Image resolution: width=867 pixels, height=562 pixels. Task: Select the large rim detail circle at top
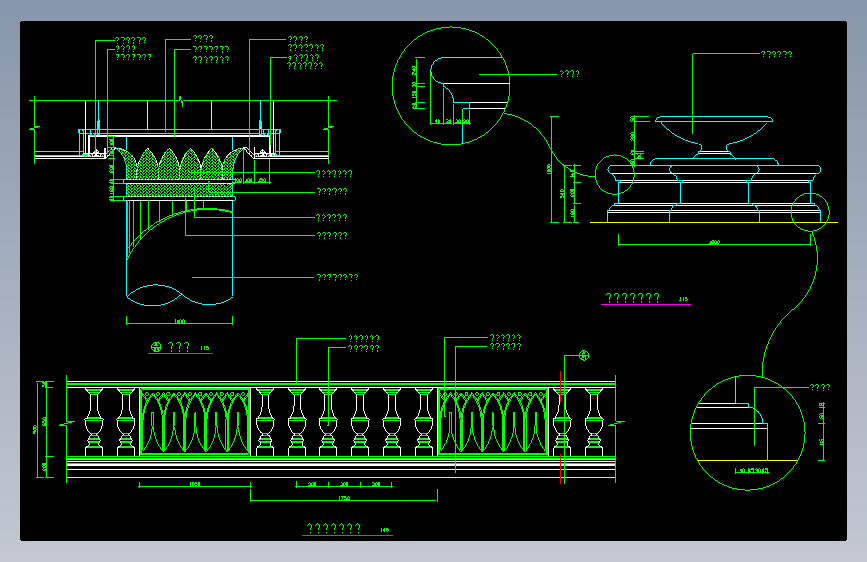(451, 86)
